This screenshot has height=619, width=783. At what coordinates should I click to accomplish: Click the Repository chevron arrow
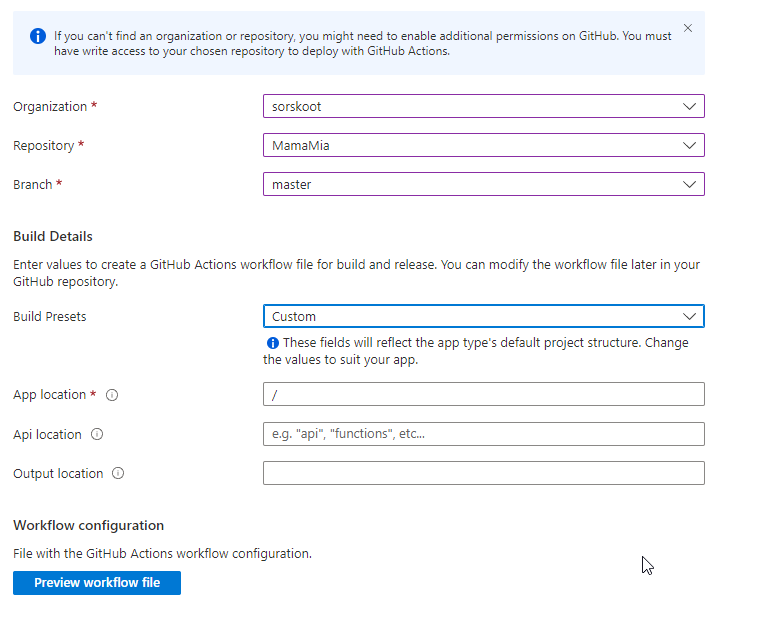coord(689,145)
